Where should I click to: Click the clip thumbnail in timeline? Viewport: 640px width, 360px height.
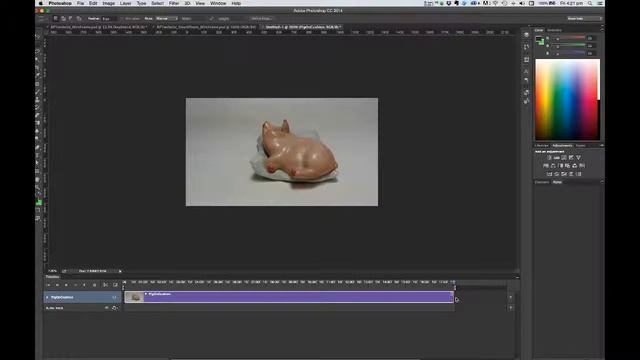pyautogui.click(x=134, y=297)
